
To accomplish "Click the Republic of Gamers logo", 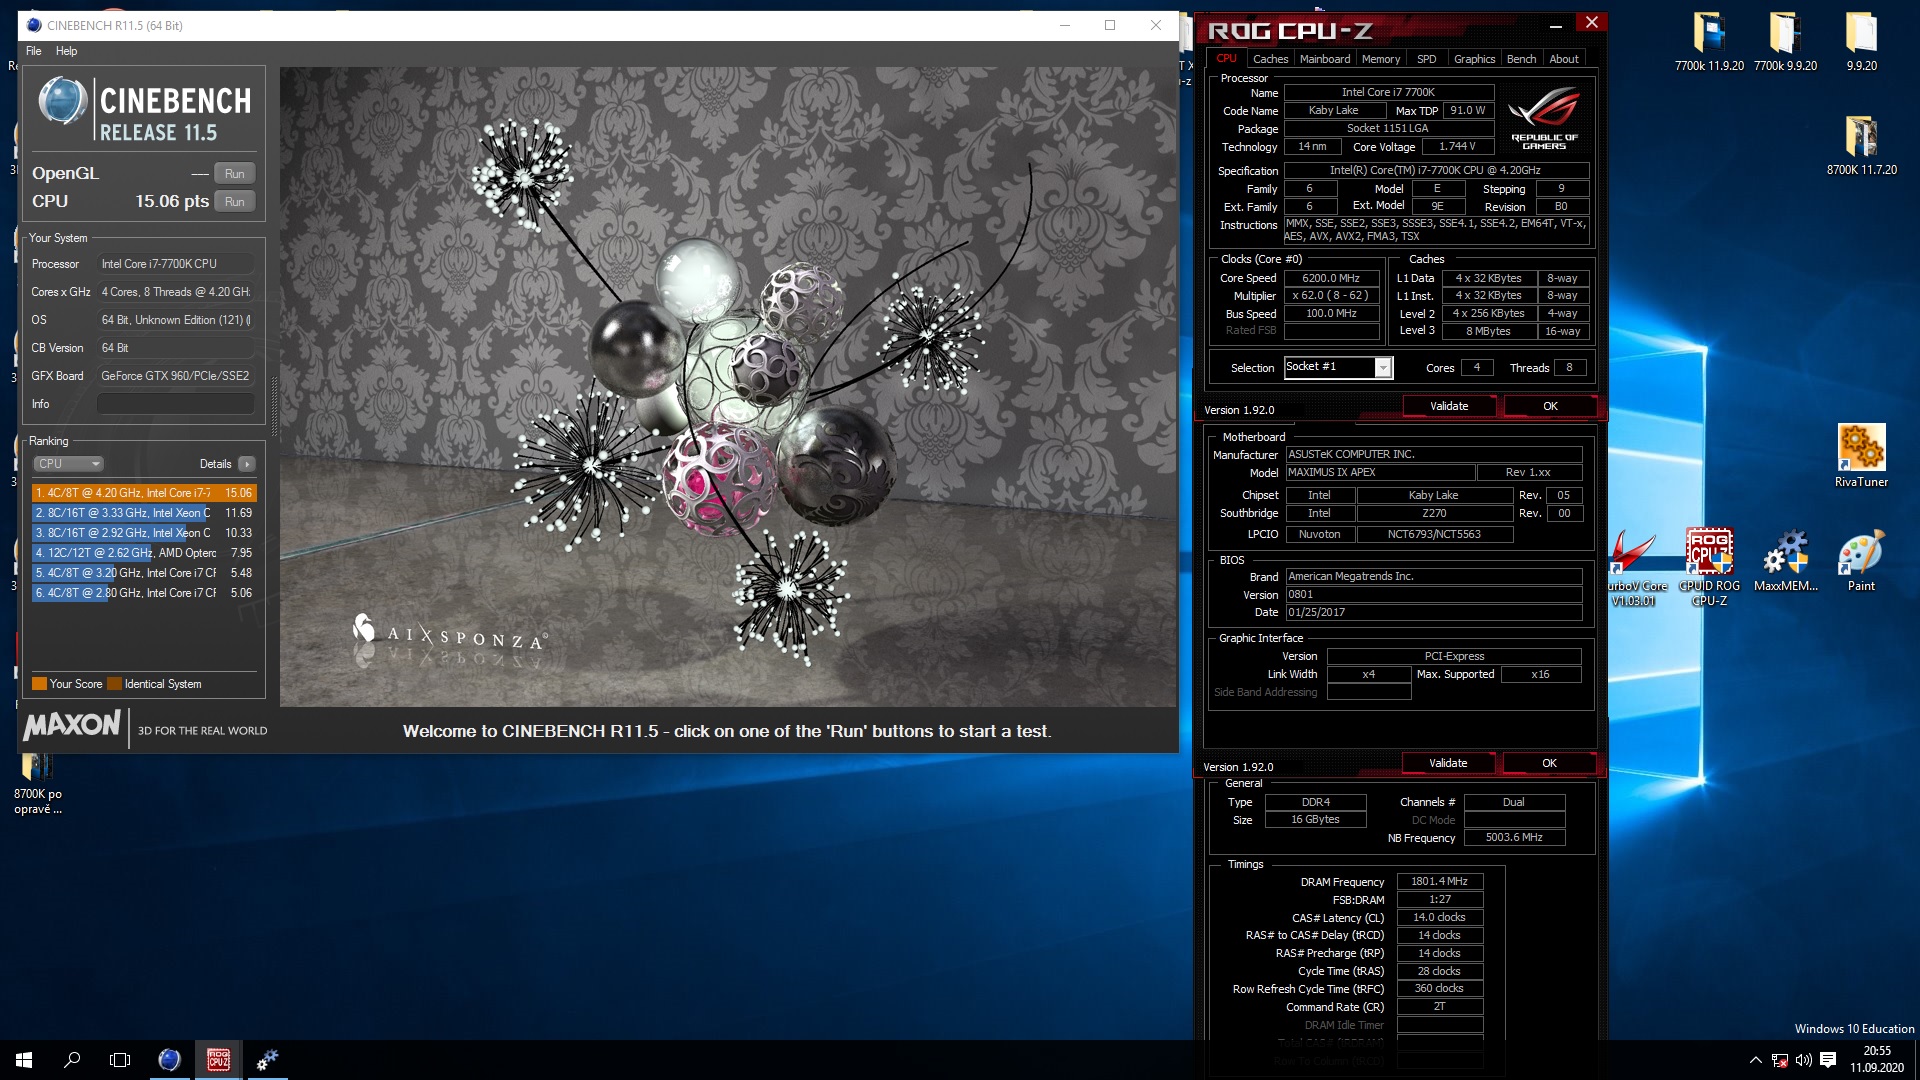I will (1544, 119).
